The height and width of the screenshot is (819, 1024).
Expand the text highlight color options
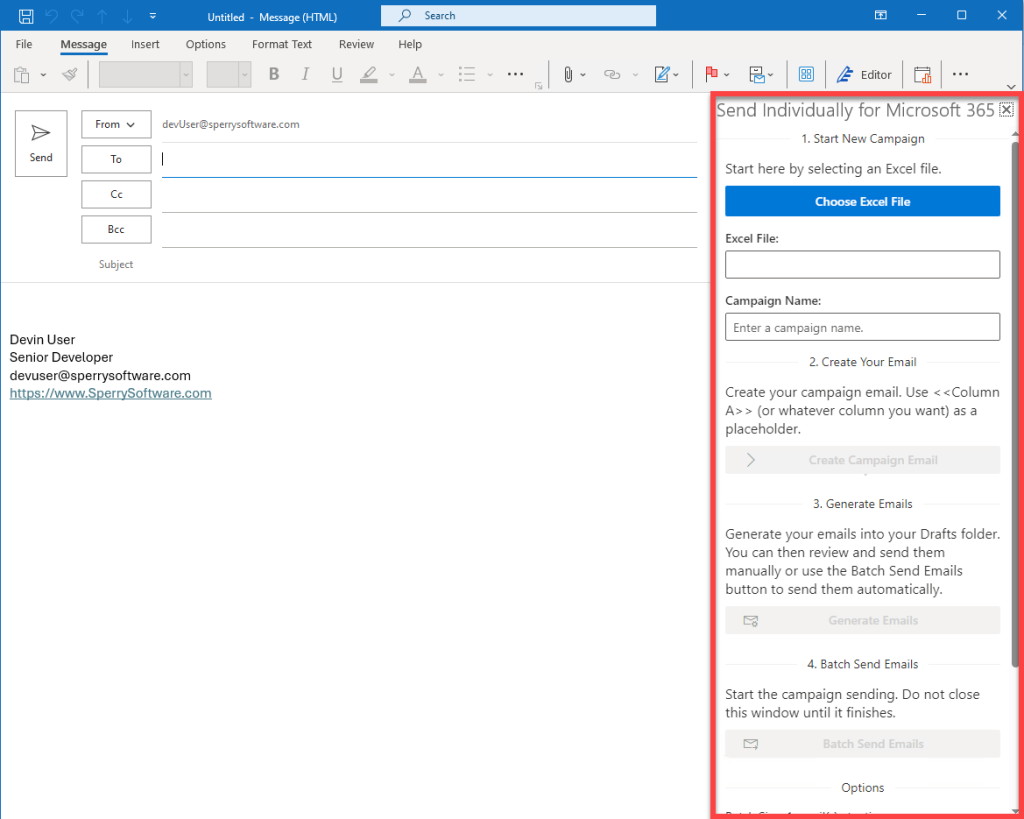(390, 74)
